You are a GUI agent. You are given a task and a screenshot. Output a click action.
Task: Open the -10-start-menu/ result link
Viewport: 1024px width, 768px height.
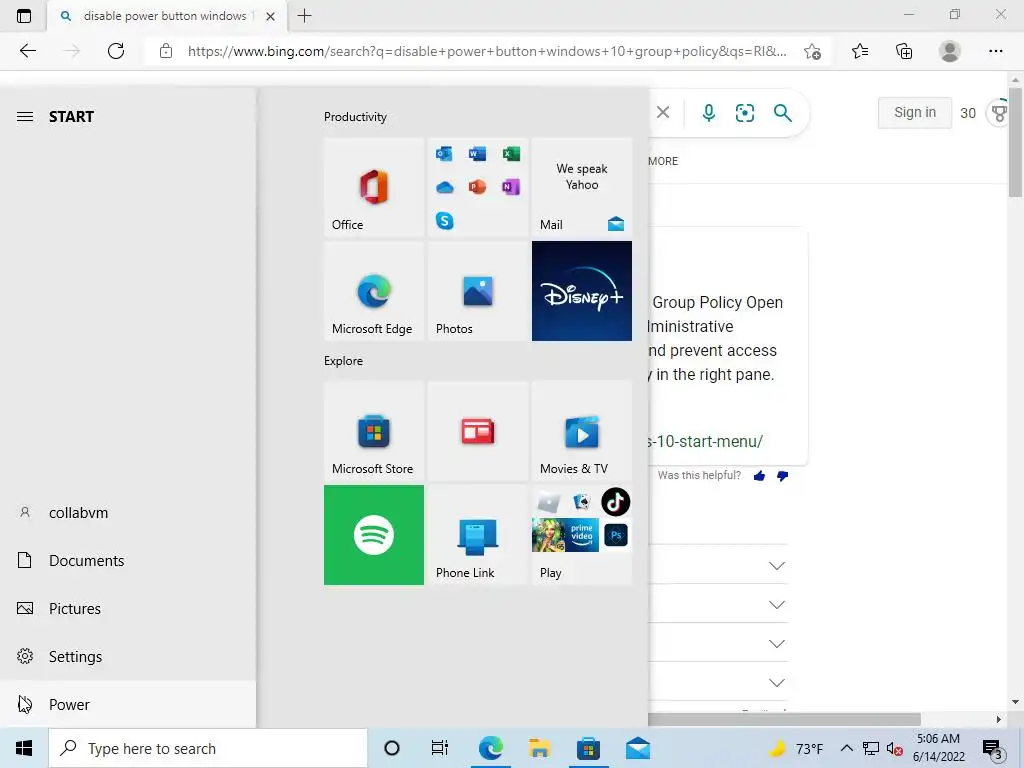point(705,441)
